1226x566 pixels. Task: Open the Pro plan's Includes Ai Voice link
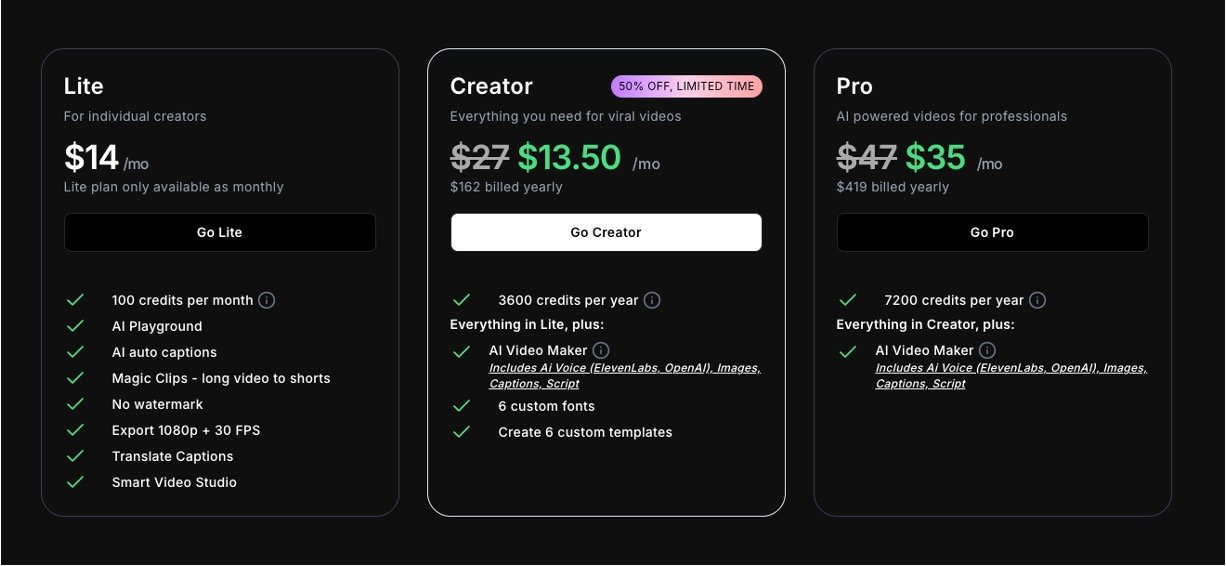(1010, 375)
